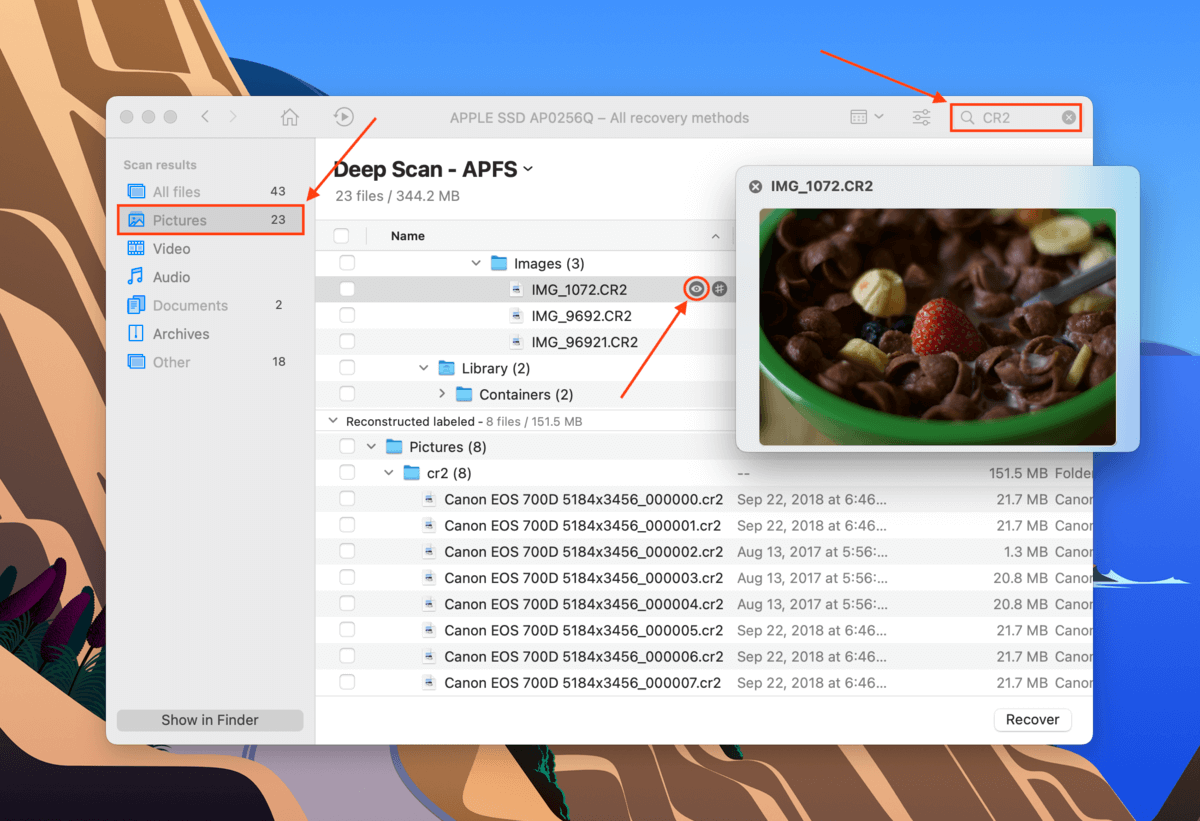Click the Home icon in toolbar
This screenshot has width=1200, height=821.
(290, 117)
